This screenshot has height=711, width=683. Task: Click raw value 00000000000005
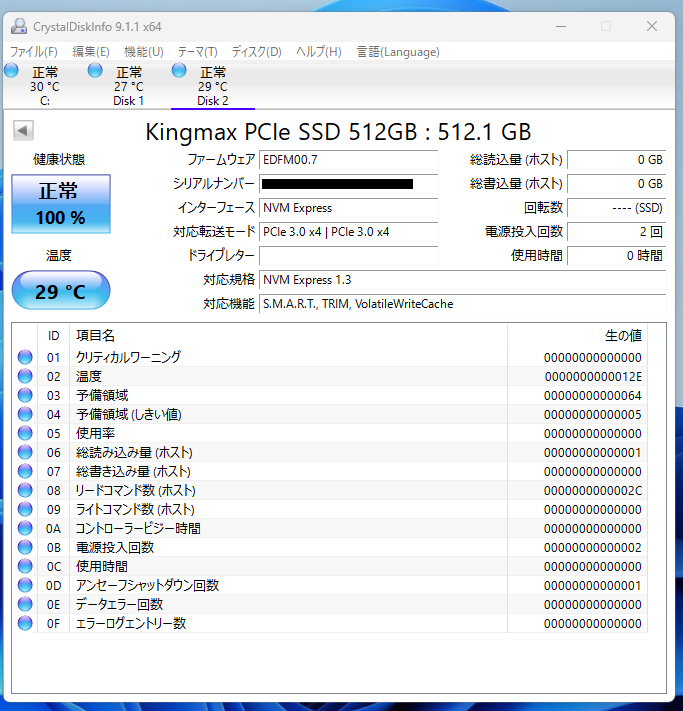[593, 415]
